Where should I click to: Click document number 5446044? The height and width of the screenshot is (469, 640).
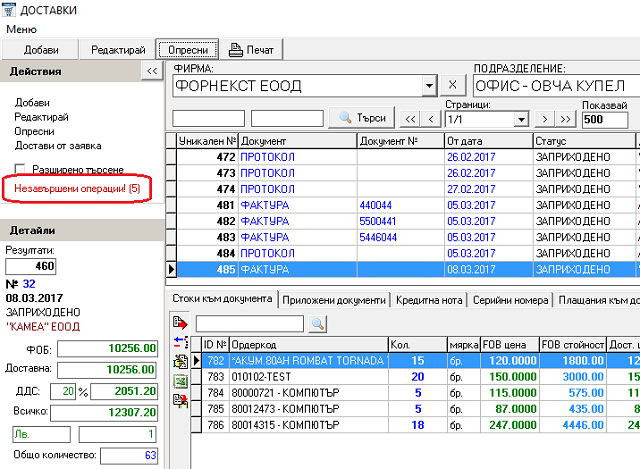point(378,237)
